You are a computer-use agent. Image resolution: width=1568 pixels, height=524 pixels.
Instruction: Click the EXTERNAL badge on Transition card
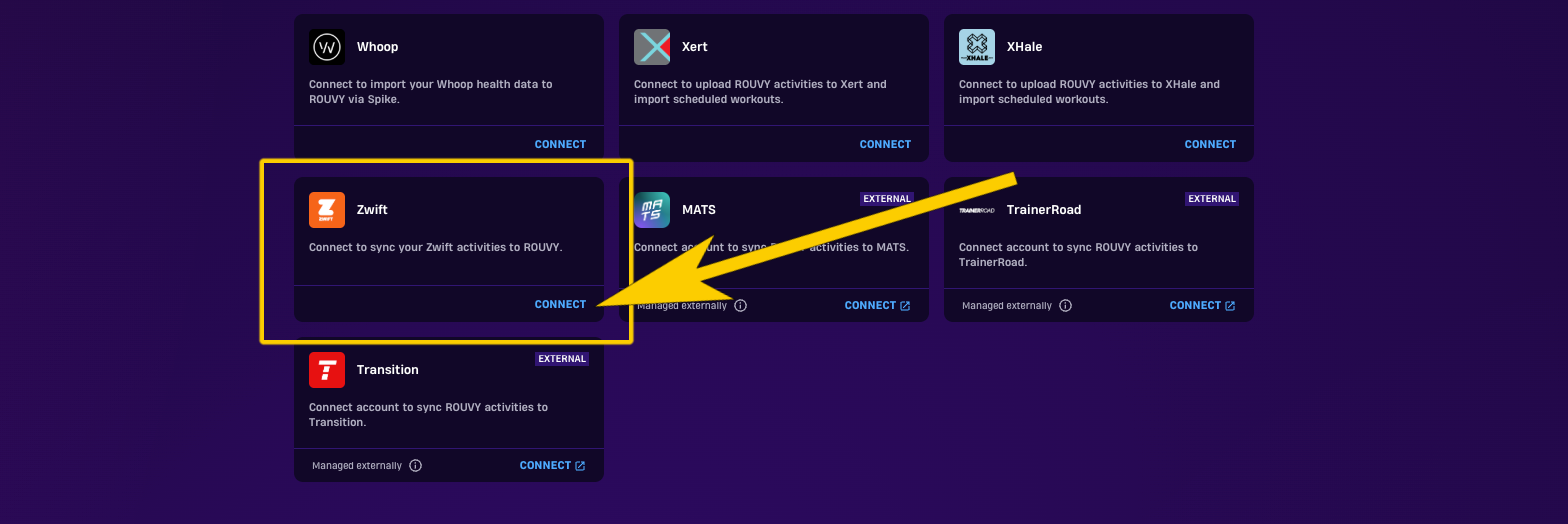(x=562, y=358)
